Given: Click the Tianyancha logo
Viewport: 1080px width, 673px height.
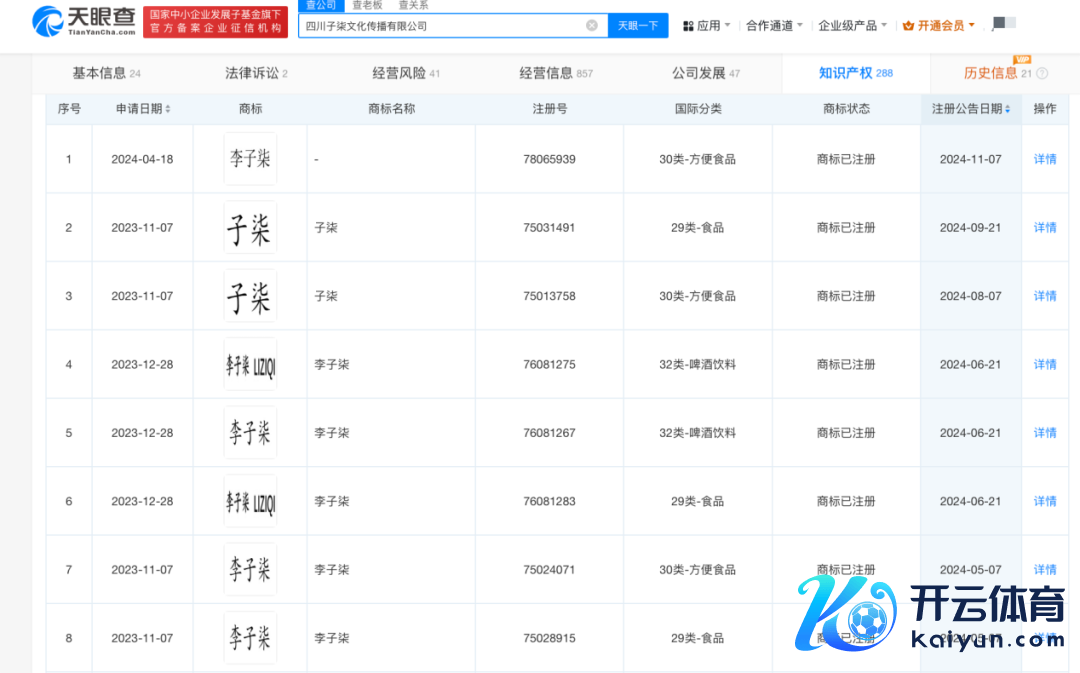Looking at the screenshot, I should pos(84,22).
